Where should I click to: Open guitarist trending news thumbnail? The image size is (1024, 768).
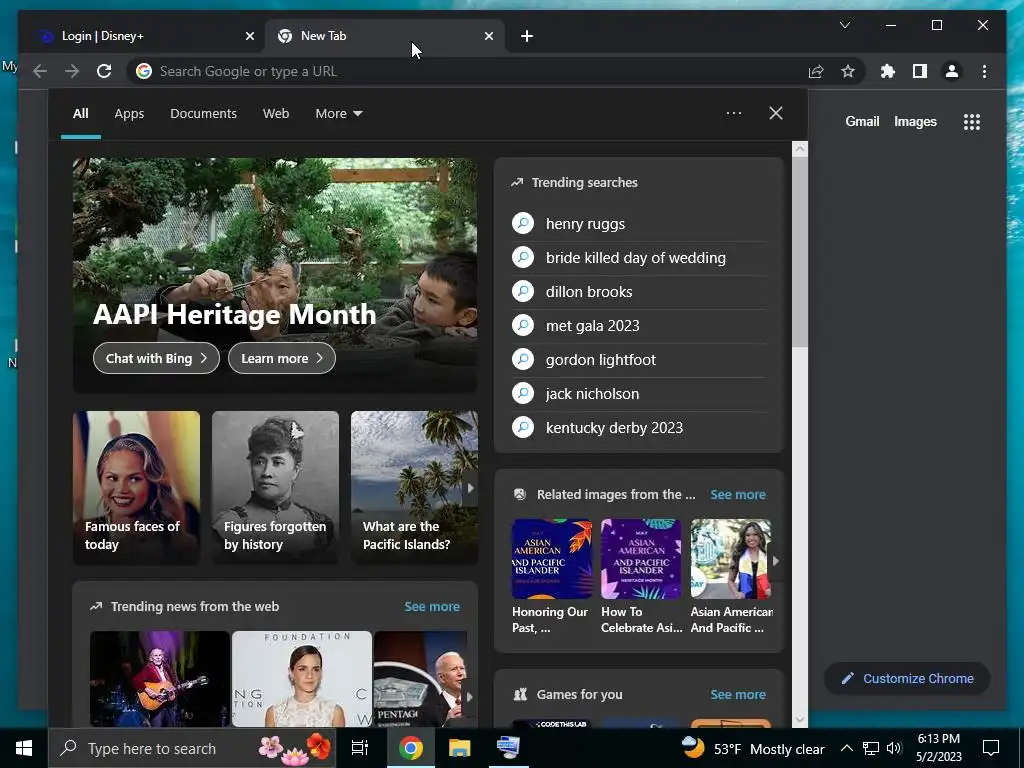(159, 679)
